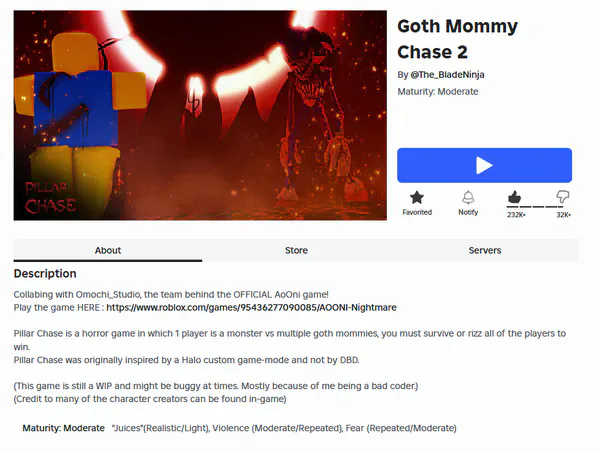Image resolution: width=600 pixels, height=452 pixels.
Task: Click the thumbs down dislike icon
Action: point(563,197)
